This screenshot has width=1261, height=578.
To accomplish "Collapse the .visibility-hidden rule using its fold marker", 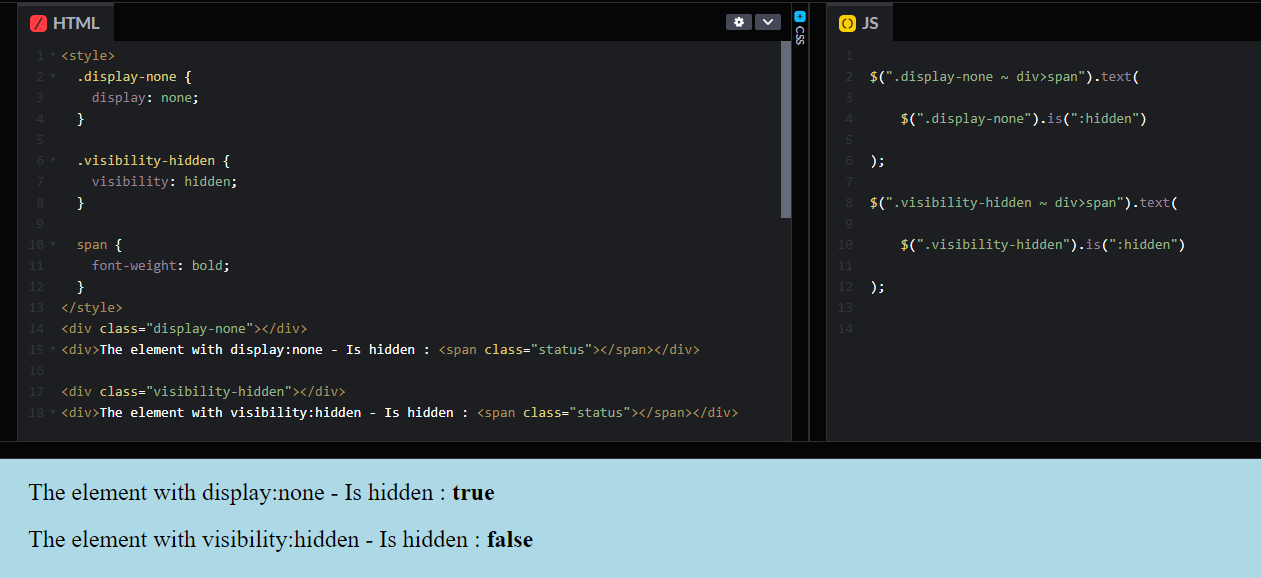I will point(52,160).
